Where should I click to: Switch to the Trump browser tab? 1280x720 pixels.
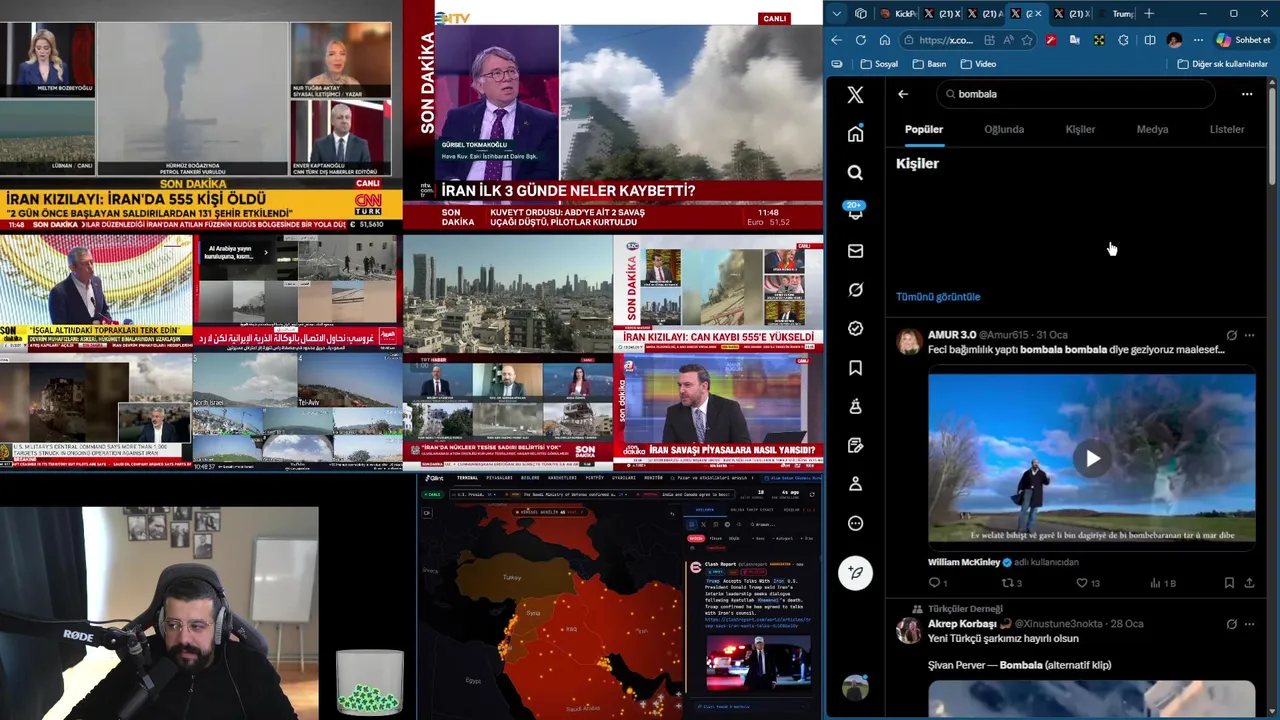[x=1116, y=14]
